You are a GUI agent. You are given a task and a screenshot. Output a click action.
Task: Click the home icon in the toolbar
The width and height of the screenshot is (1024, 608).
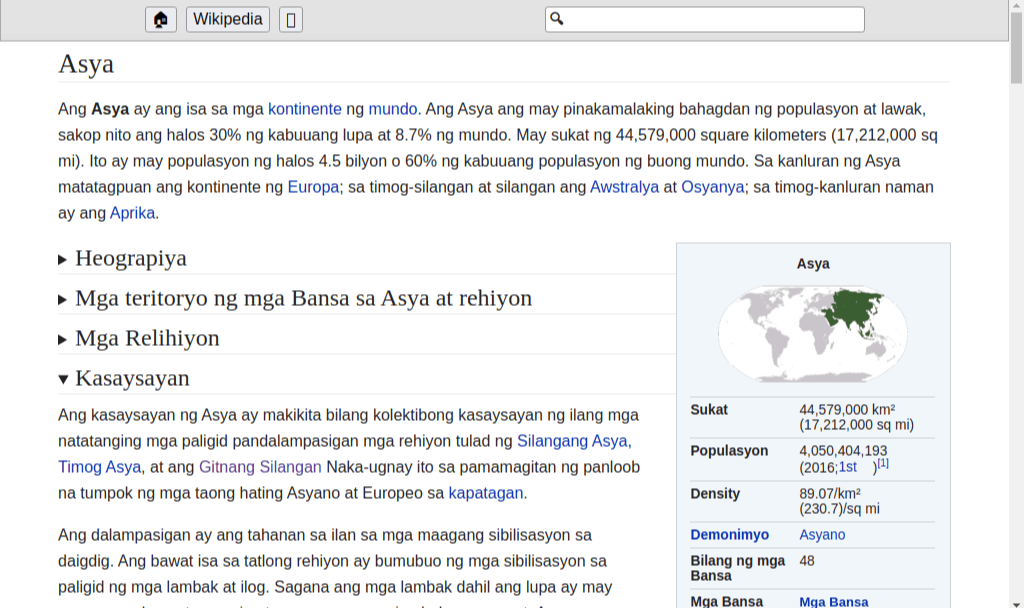click(x=161, y=19)
